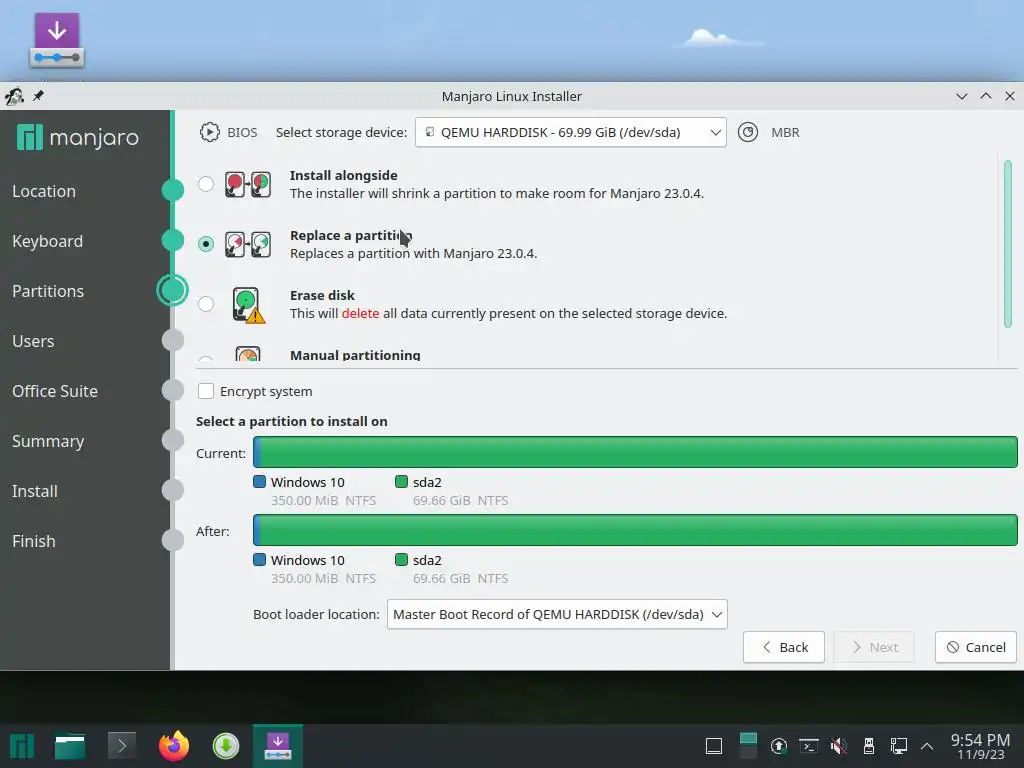This screenshot has width=1024, height=768.
Task: Cancel the Manjaro installation
Action: pos(976,647)
